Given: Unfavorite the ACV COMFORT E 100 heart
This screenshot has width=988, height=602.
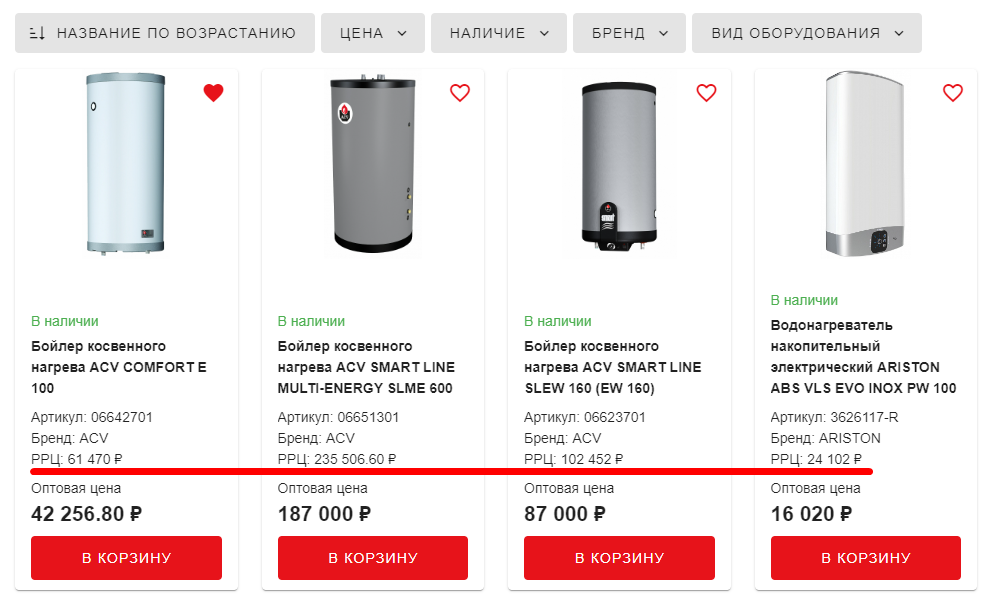Looking at the screenshot, I should (x=213, y=93).
